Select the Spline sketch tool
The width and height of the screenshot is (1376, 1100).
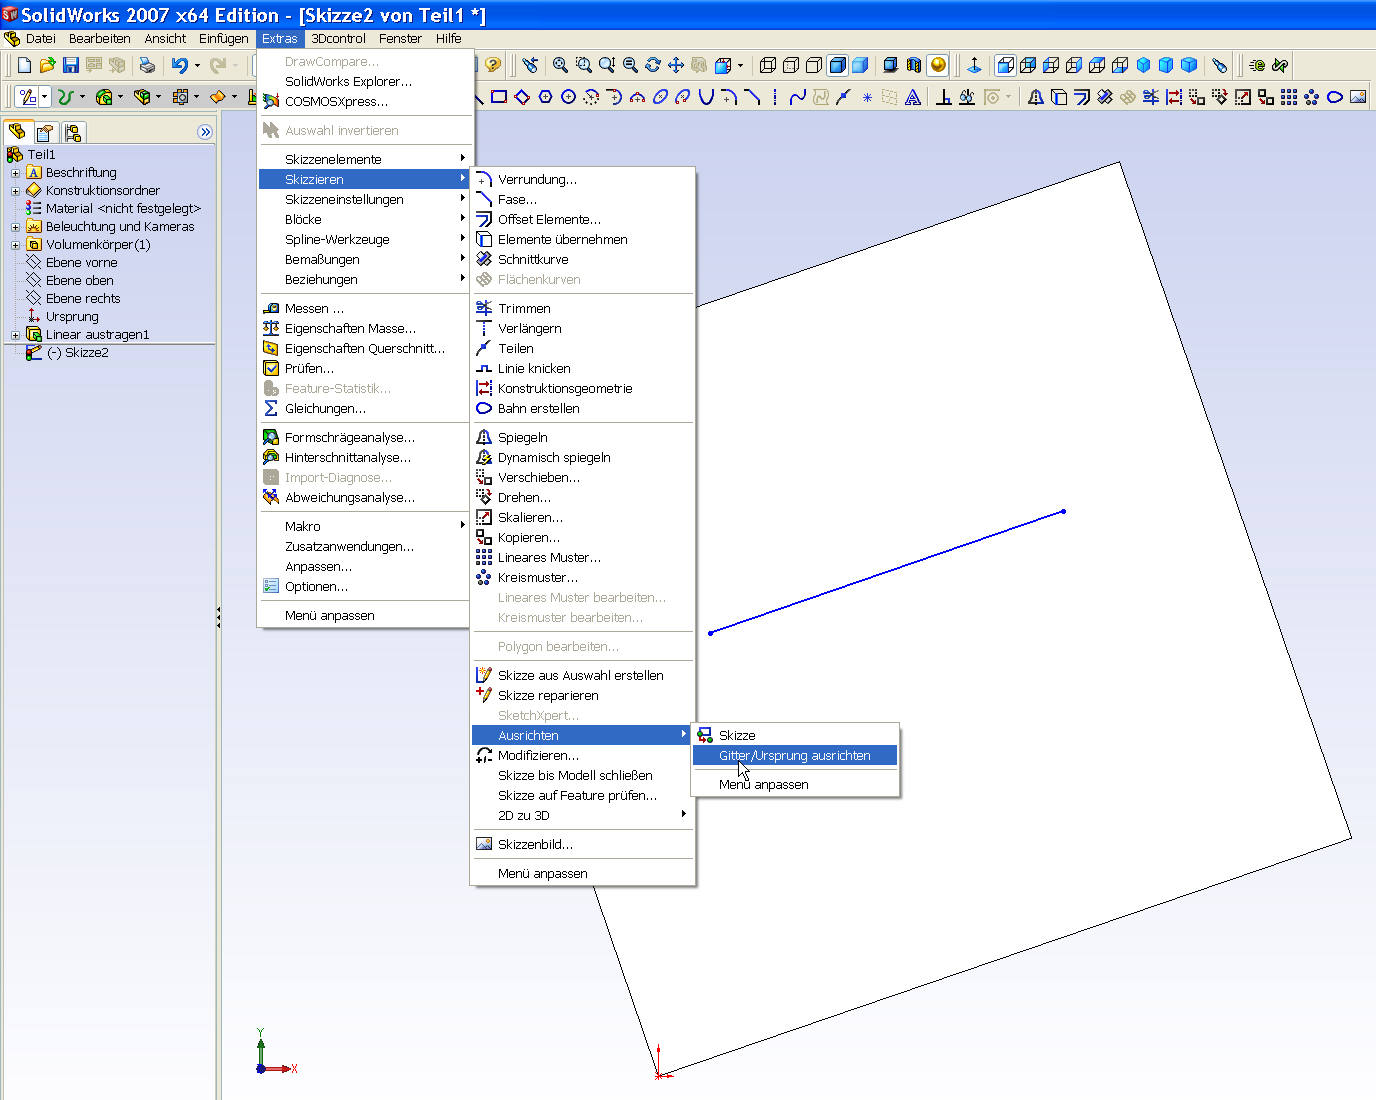[798, 97]
